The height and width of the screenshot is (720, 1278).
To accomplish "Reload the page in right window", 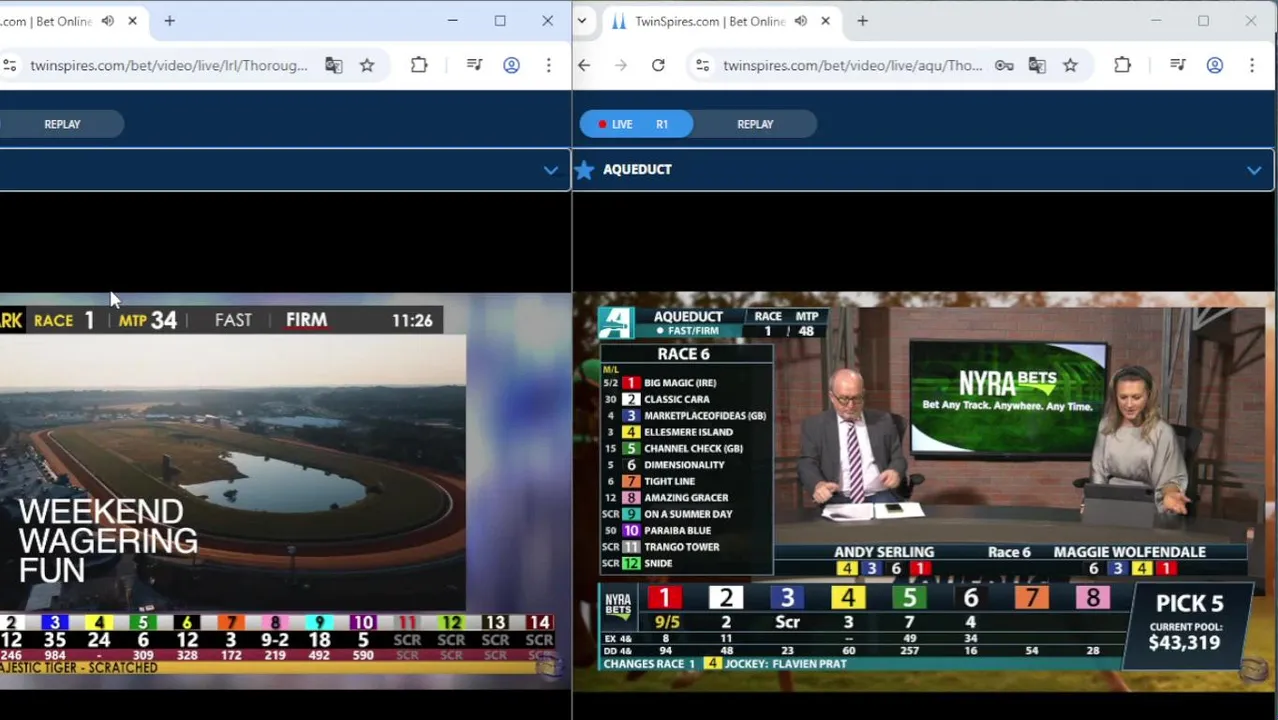I will pyautogui.click(x=658, y=65).
